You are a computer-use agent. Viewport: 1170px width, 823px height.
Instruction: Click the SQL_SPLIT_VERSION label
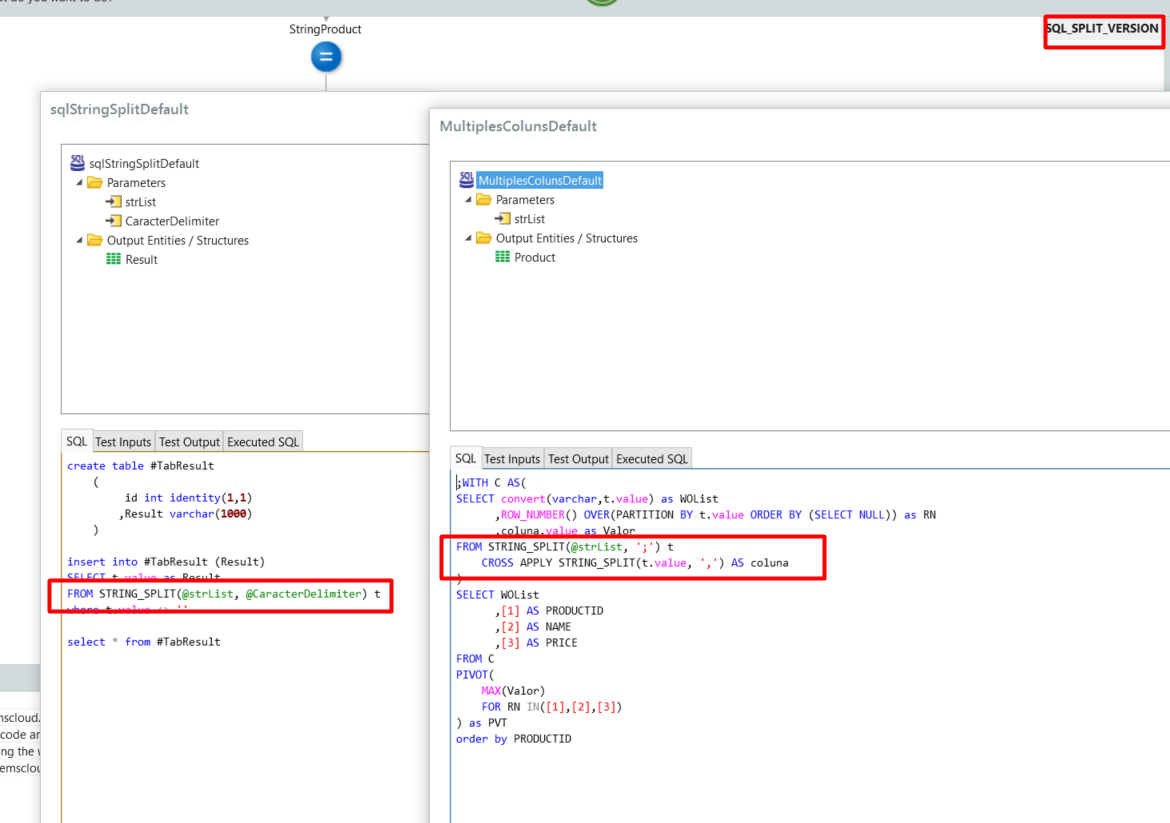1102,29
